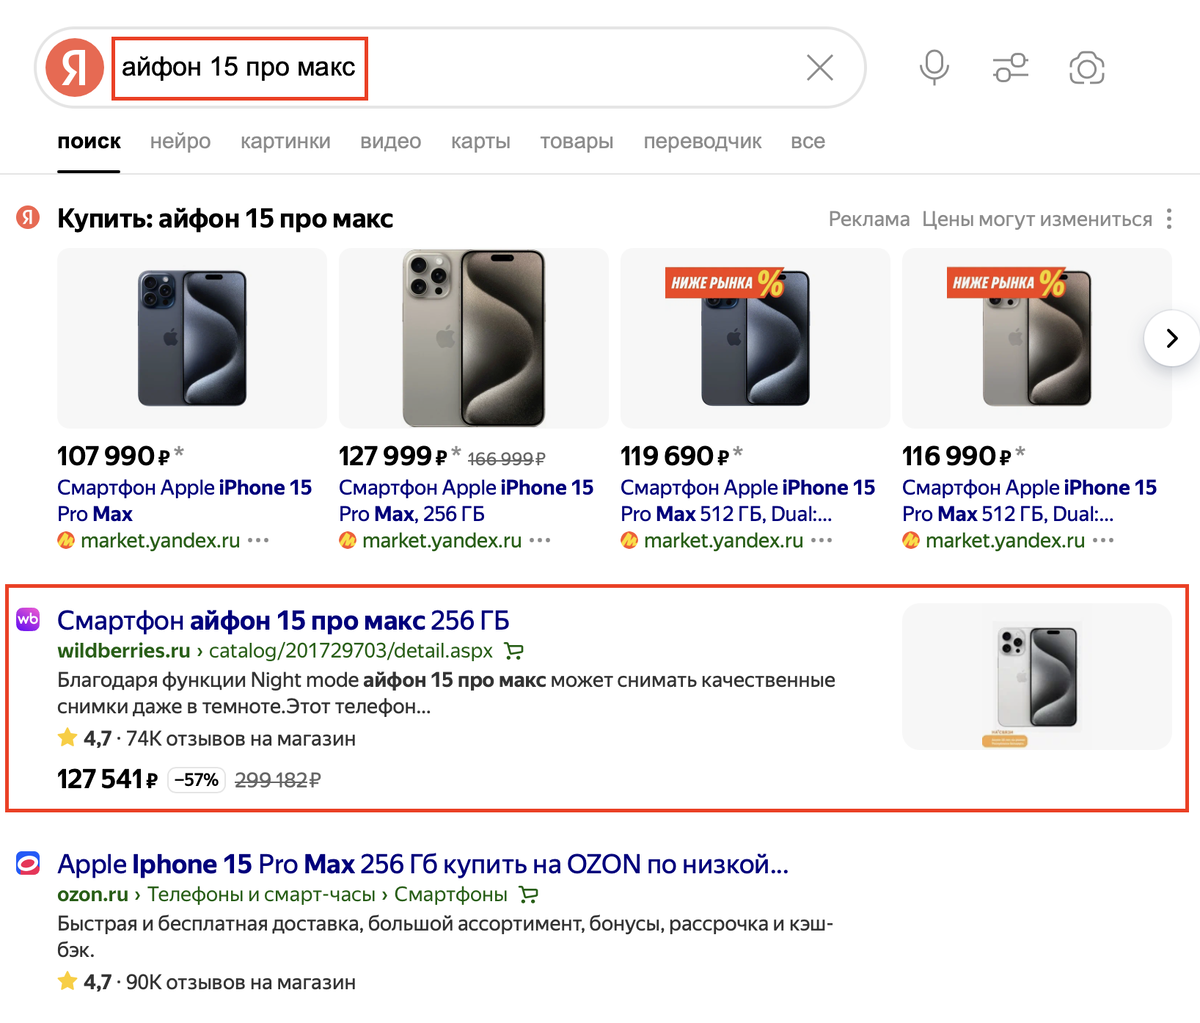This screenshot has height=1023, width=1200.
Task: Switch to нейро tab
Action: click(x=180, y=142)
